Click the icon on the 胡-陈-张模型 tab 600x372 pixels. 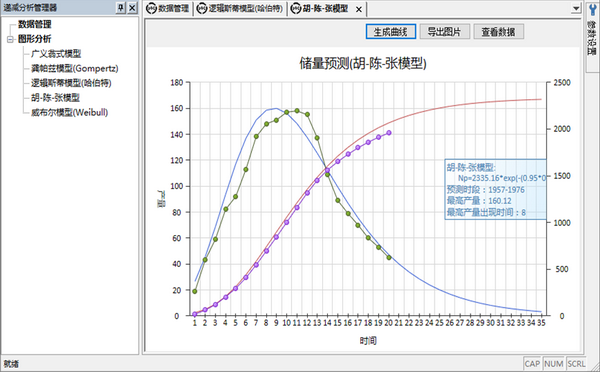click(296, 8)
